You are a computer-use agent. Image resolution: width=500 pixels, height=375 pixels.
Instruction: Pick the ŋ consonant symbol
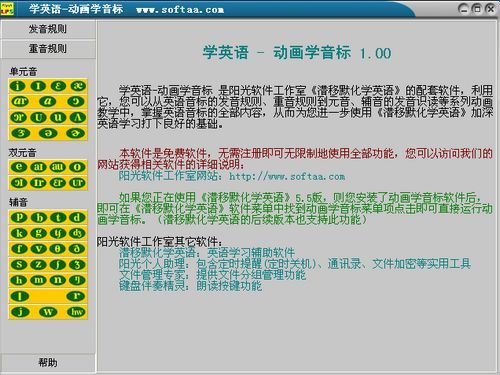click(x=77, y=280)
